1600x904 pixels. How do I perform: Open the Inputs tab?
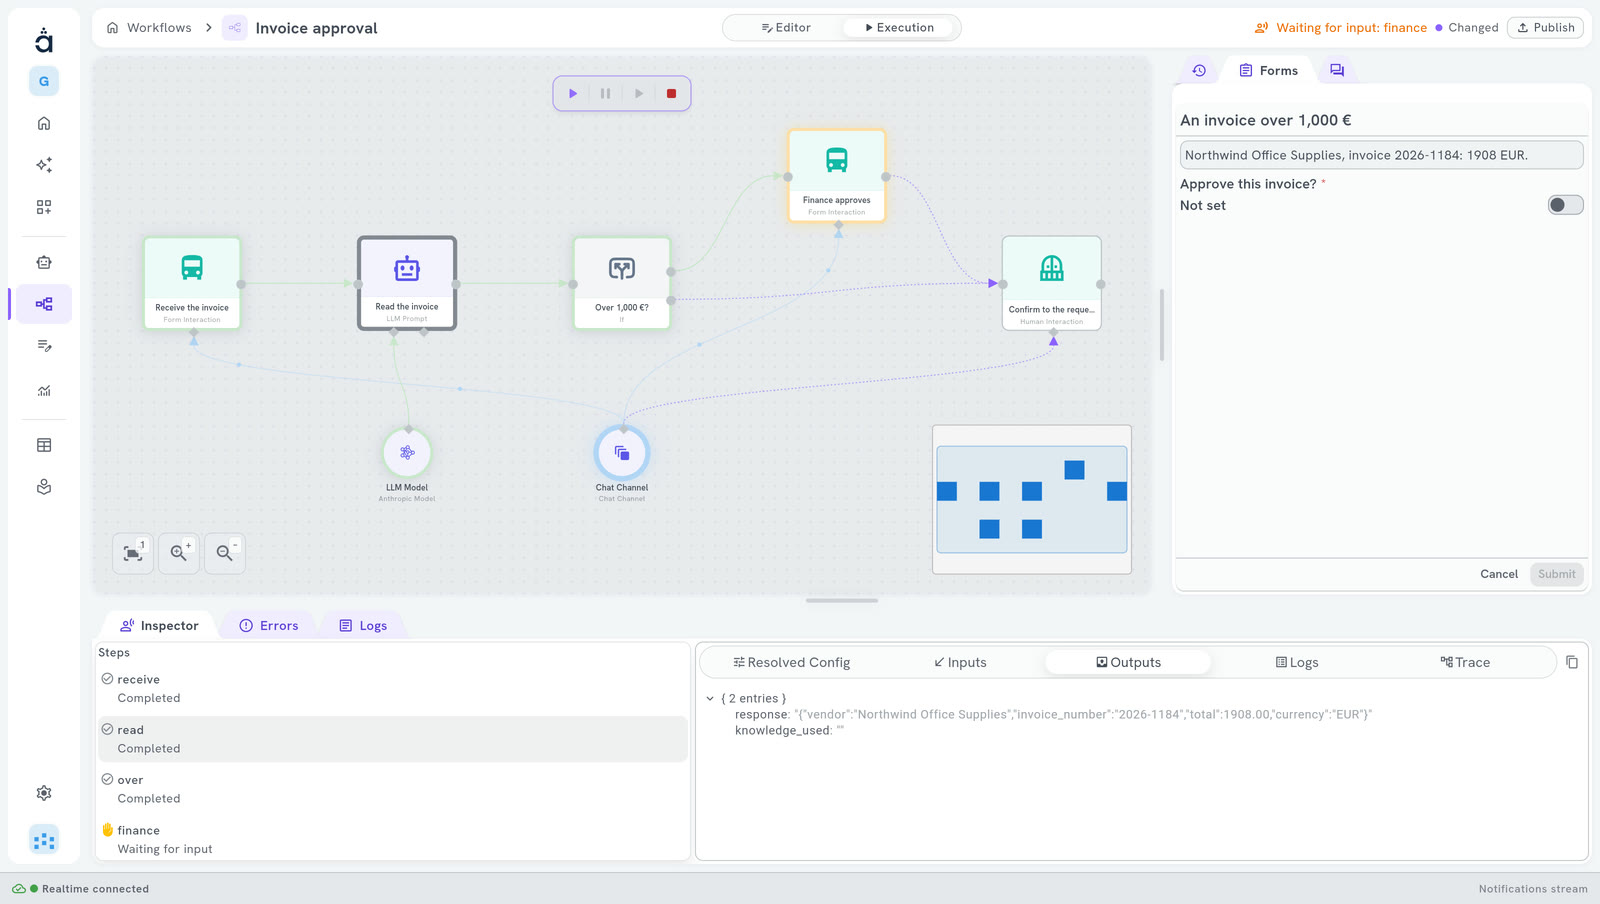[960, 662]
